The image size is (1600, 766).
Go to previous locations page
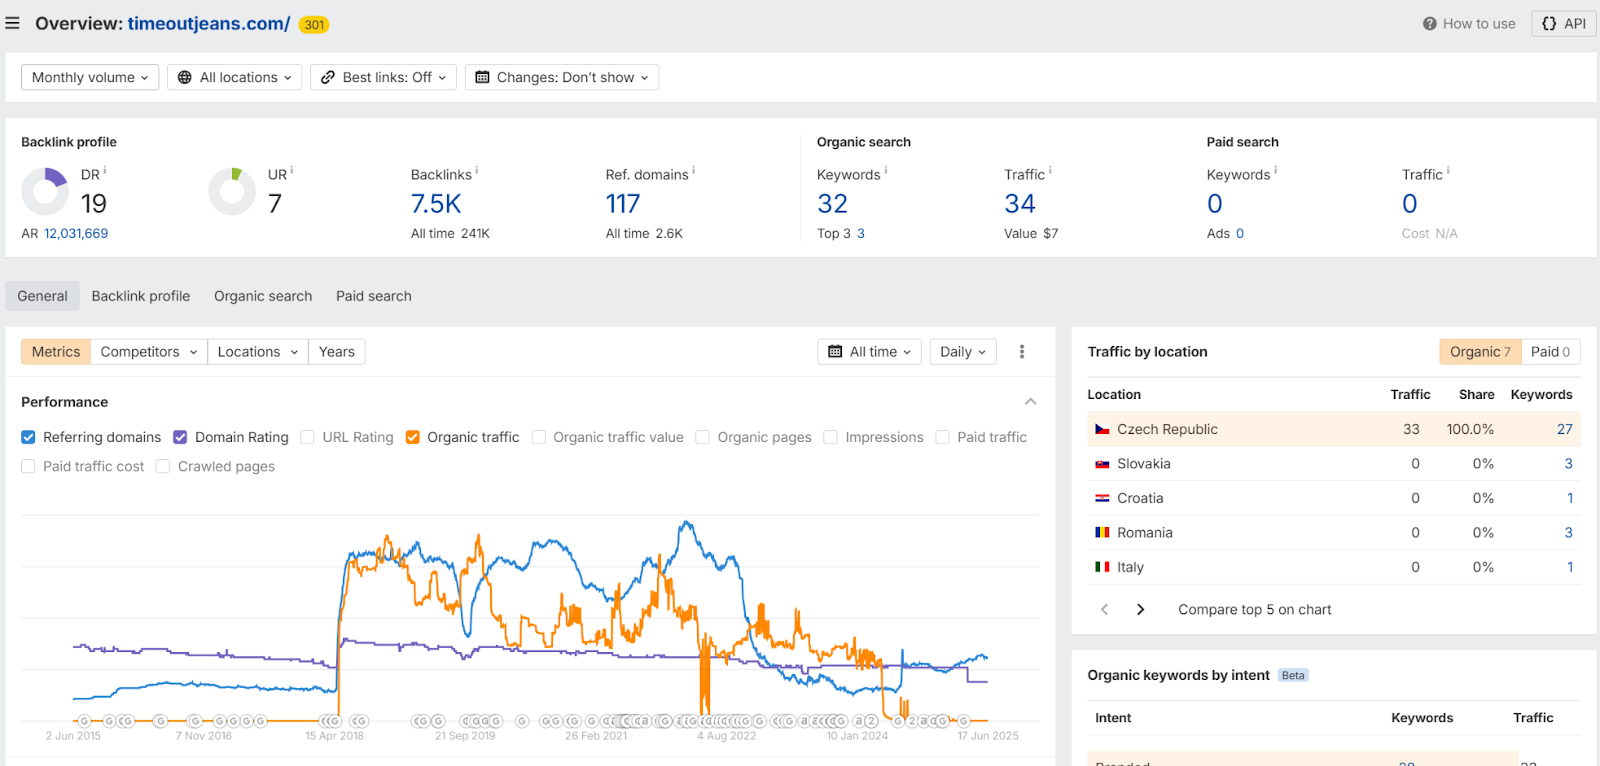tap(1105, 609)
